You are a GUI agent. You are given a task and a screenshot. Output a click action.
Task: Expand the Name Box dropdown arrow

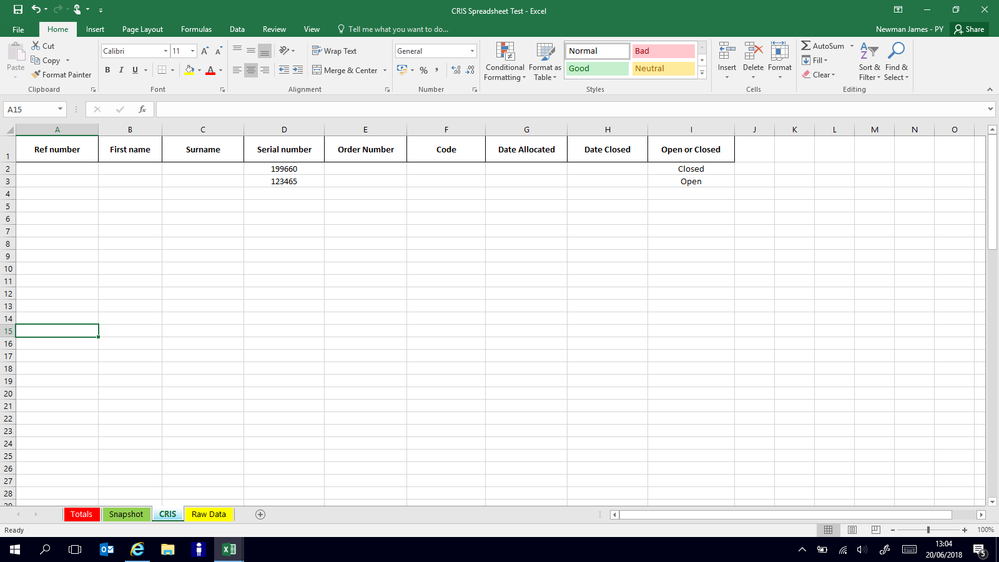tap(60, 110)
